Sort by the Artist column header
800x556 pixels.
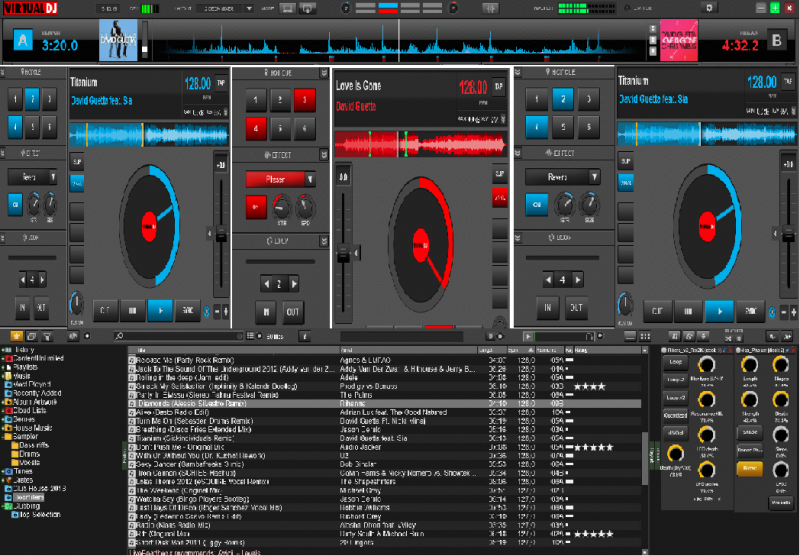point(408,350)
